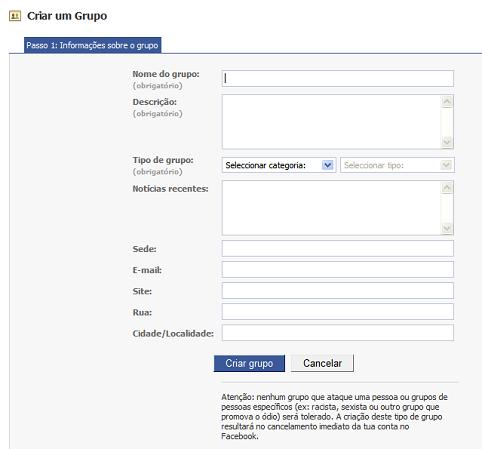
Task: Focus the E-mail input field
Action: coord(338,269)
